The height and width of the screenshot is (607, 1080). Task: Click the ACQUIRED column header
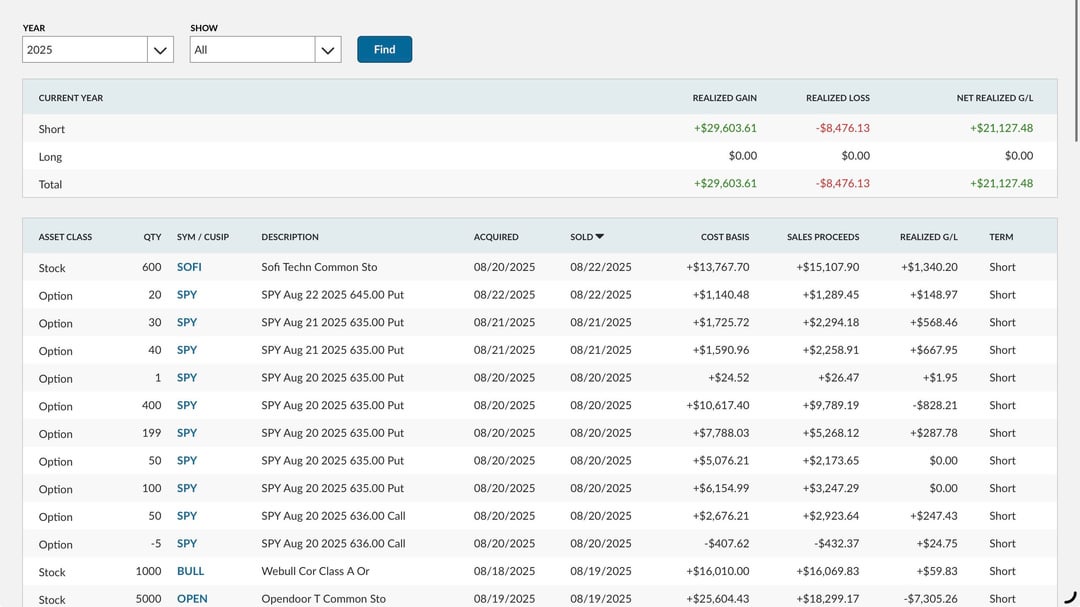[x=496, y=237]
